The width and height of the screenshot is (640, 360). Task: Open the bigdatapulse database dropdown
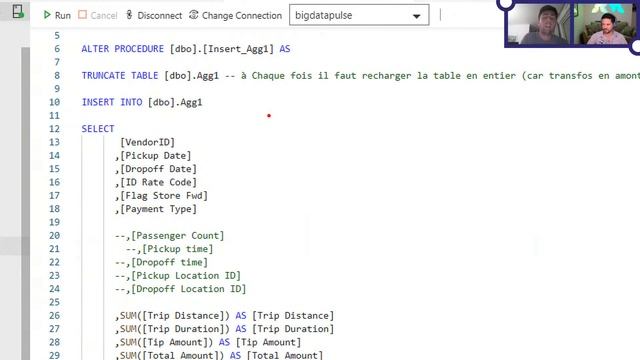[359, 16]
